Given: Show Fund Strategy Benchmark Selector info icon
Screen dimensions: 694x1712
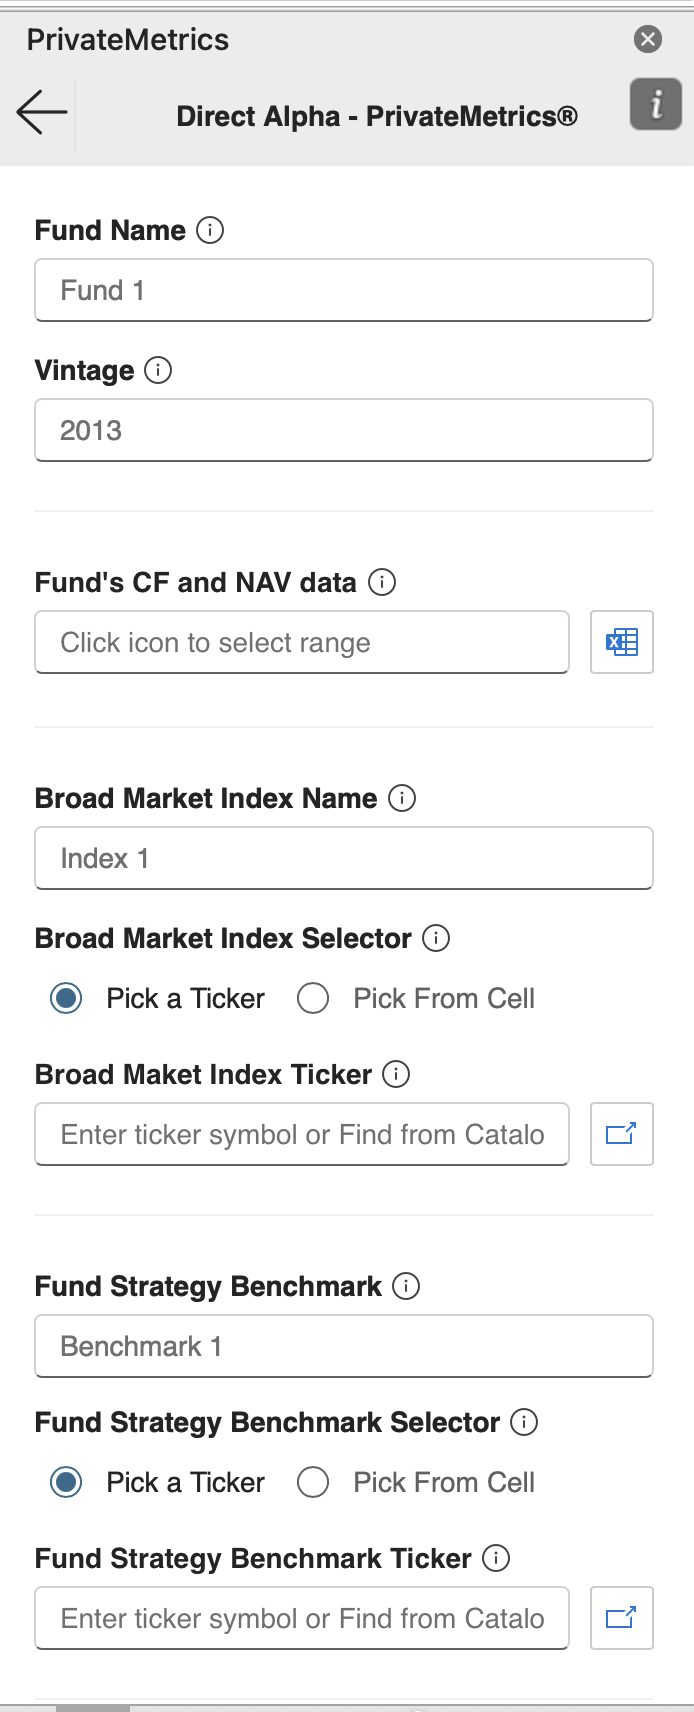Looking at the screenshot, I should [524, 1422].
